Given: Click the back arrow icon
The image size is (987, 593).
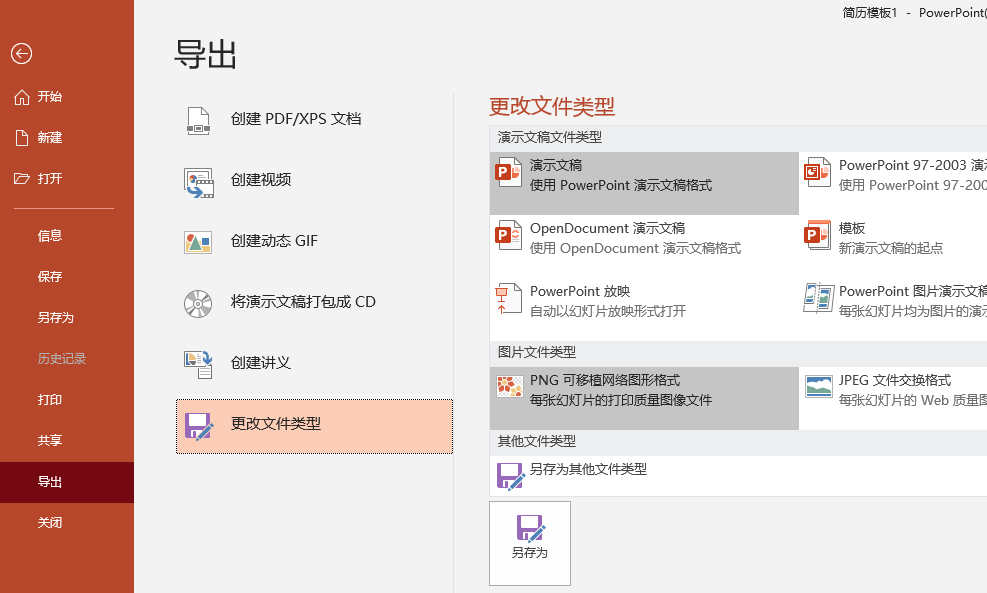Looking at the screenshot, I should 21,54.
